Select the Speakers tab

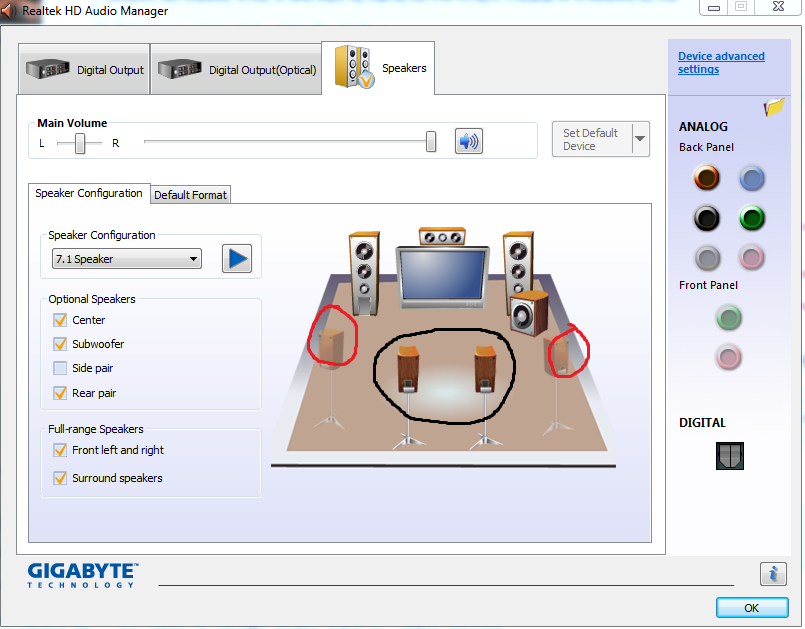tap(378, 68)
